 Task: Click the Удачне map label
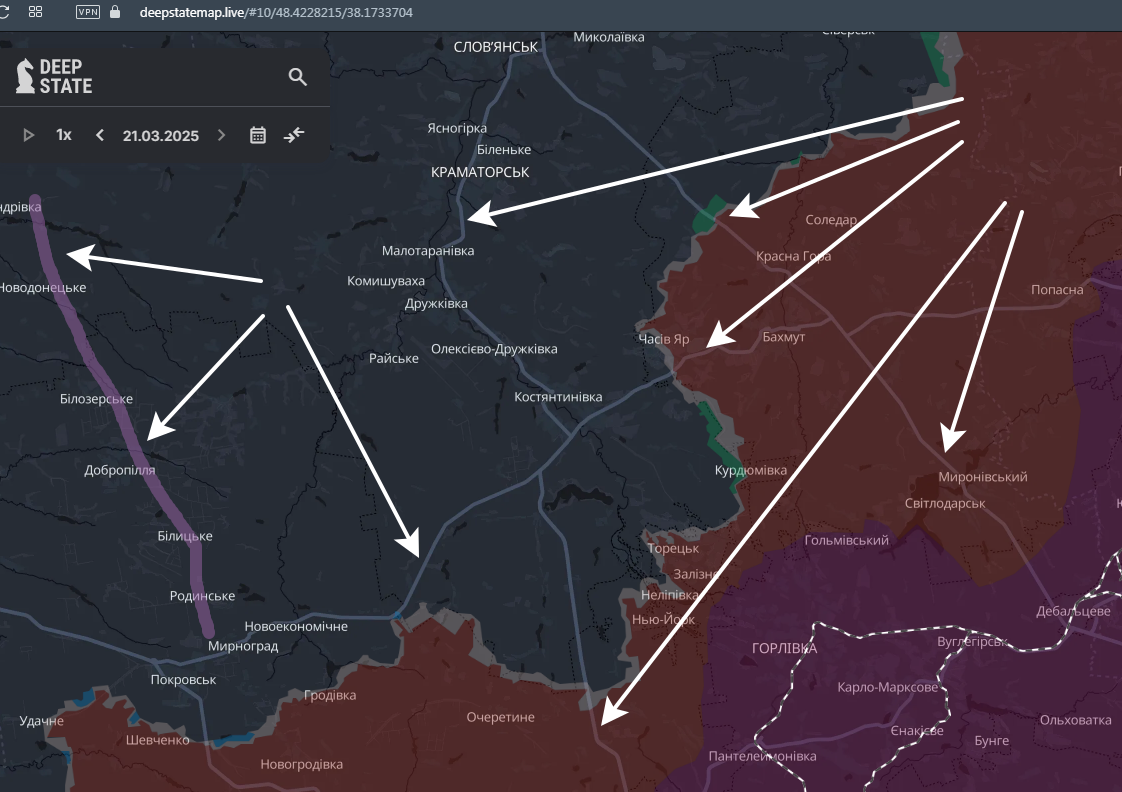(x=42, y=721)
